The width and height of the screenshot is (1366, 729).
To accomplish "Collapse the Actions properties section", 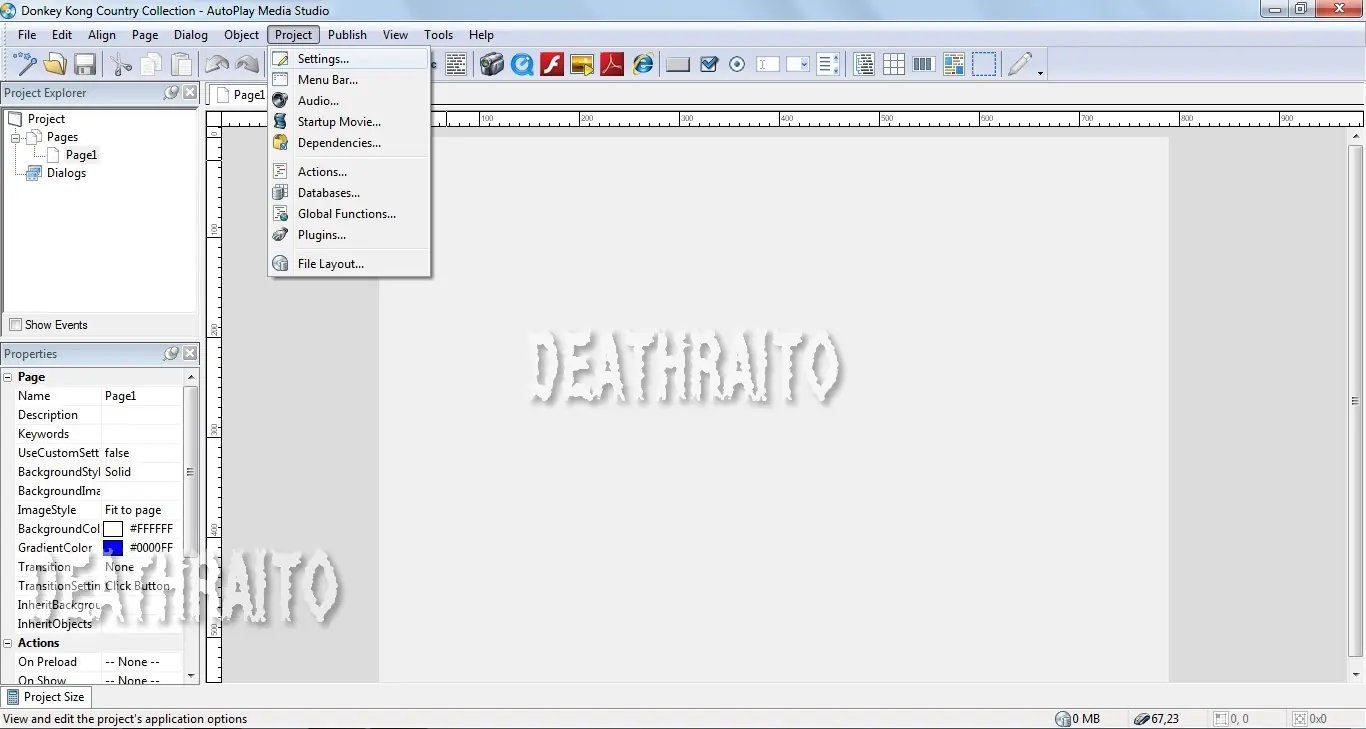I will pos(8,644).
